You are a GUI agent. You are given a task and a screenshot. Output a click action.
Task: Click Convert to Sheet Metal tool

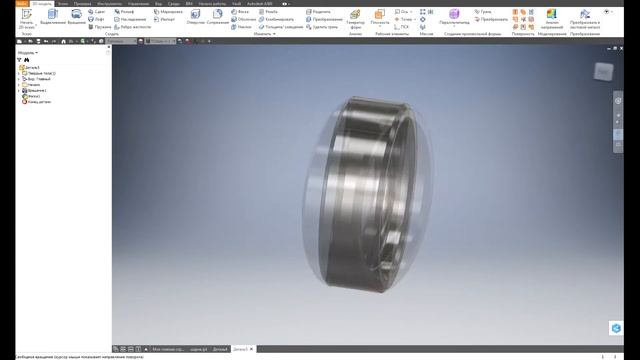click(585, 19)
